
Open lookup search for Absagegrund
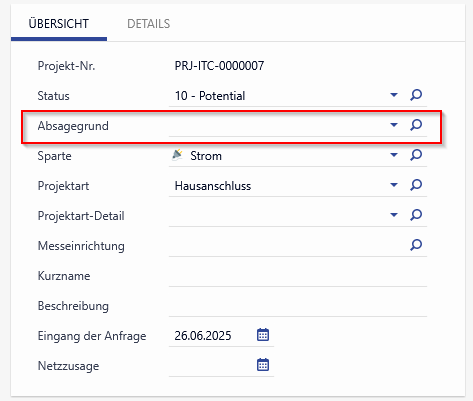point(416,125)
